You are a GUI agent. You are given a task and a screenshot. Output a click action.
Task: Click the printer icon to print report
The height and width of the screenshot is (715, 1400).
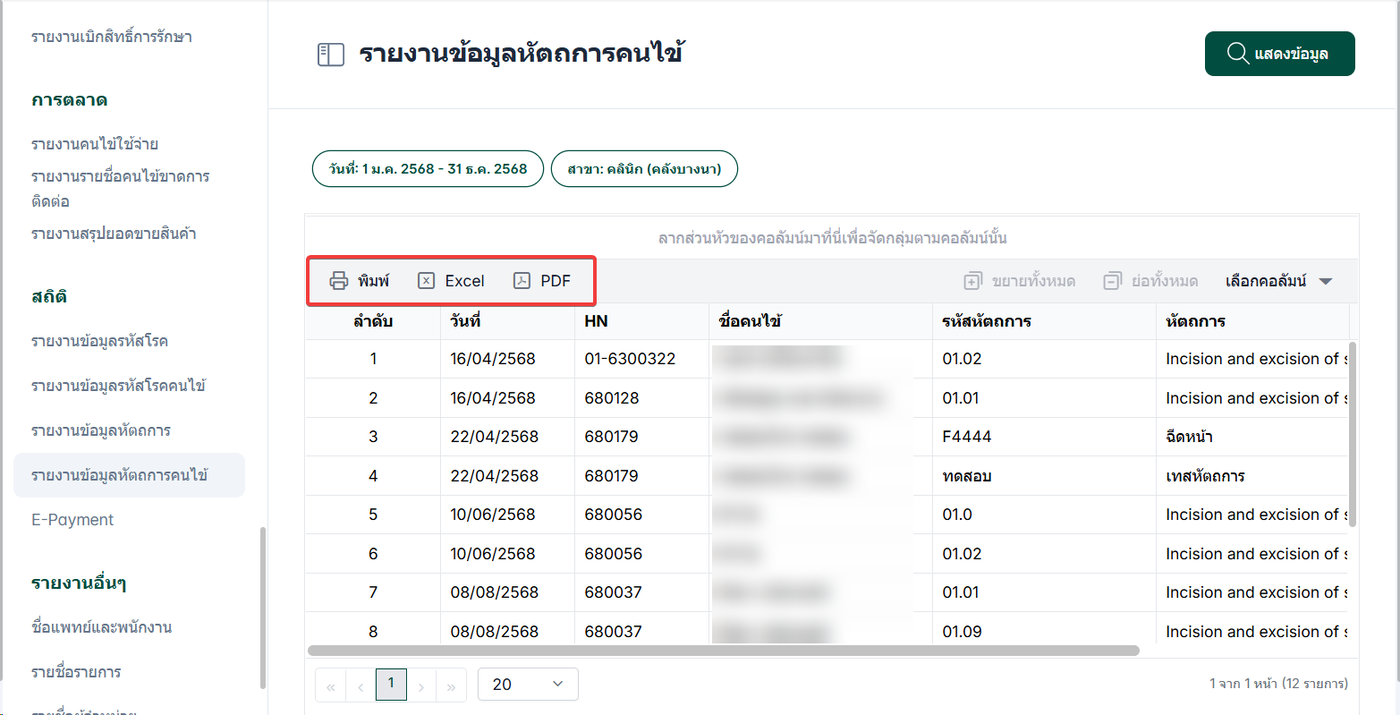339,281
